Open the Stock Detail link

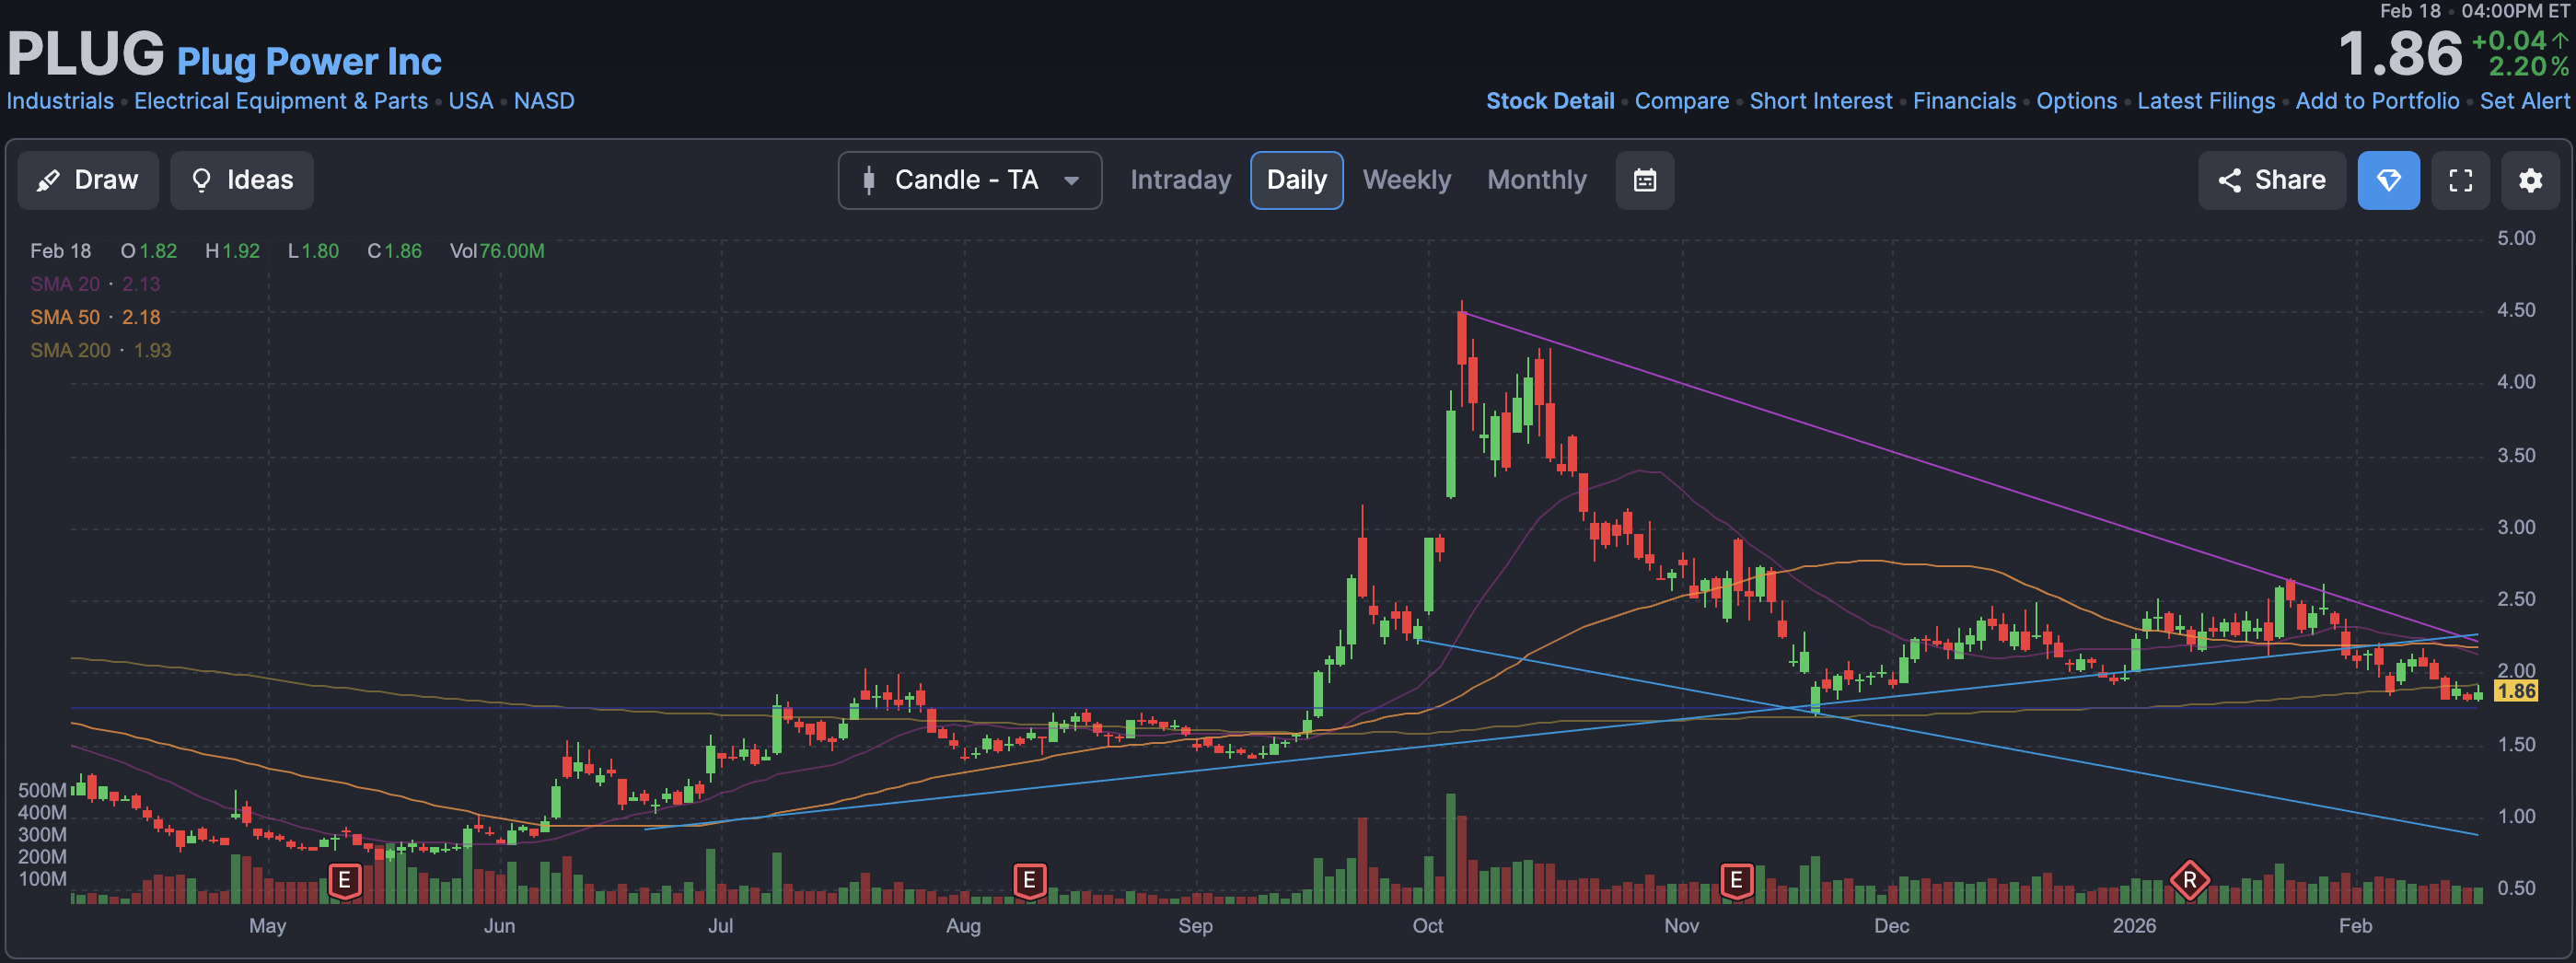point(1550,101)
